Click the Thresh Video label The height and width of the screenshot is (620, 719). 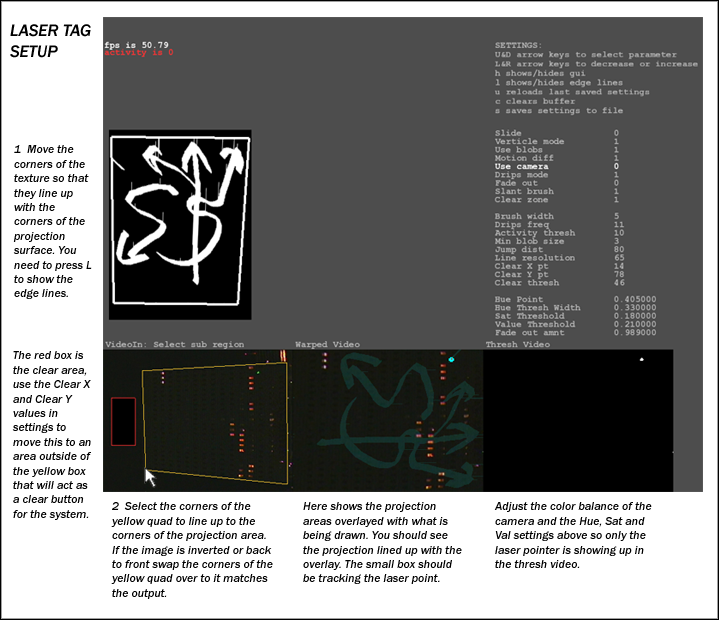point(518,344)
